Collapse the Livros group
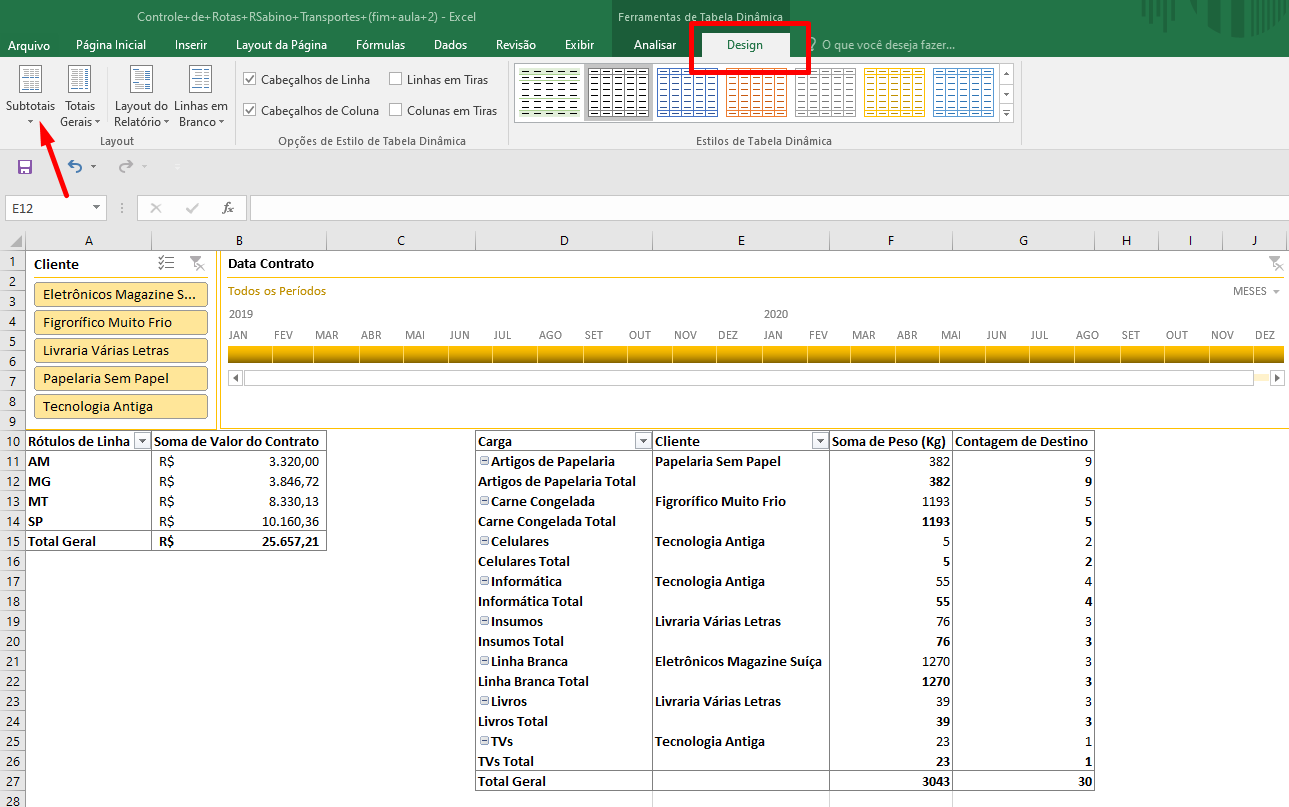The width and height of the screenshot is (1289, 807). [x=484, y=701]
